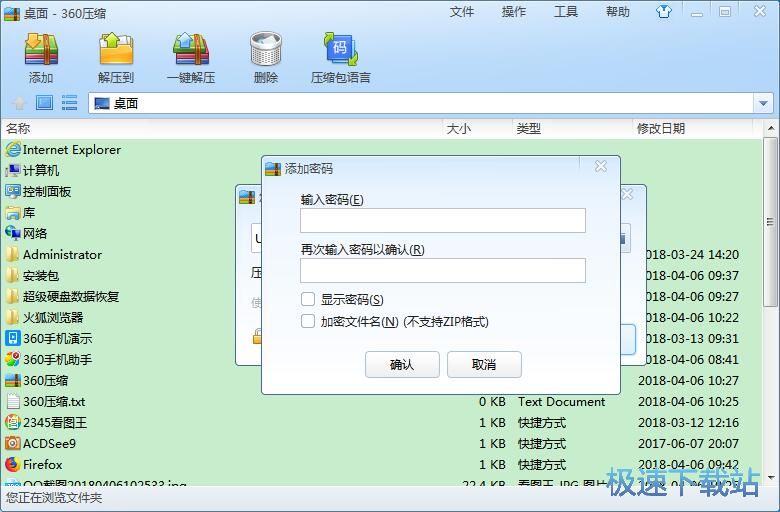
Task: Click the 添加 (Add) toolbar icon
Action: (x=41, y=50)
